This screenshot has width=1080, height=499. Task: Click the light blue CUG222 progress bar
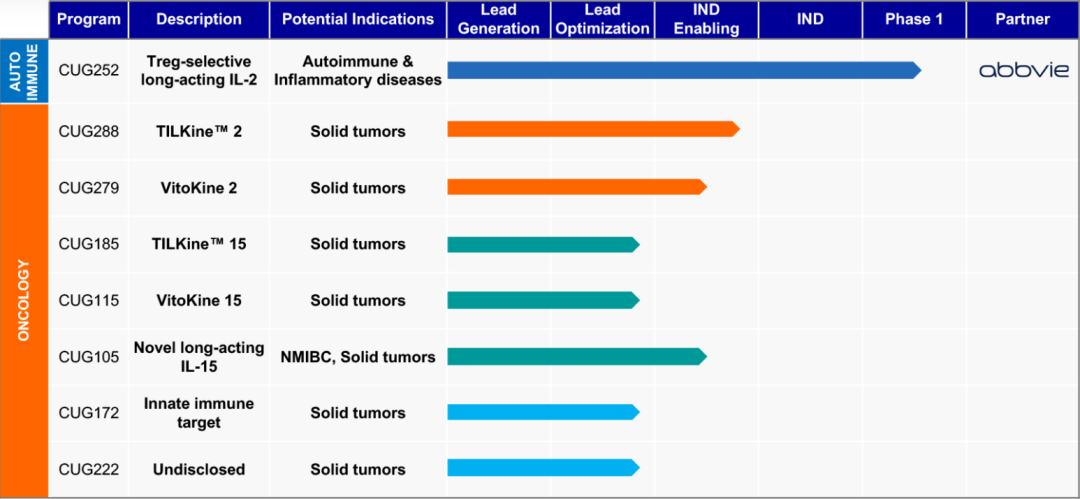[x=541, y=468]
